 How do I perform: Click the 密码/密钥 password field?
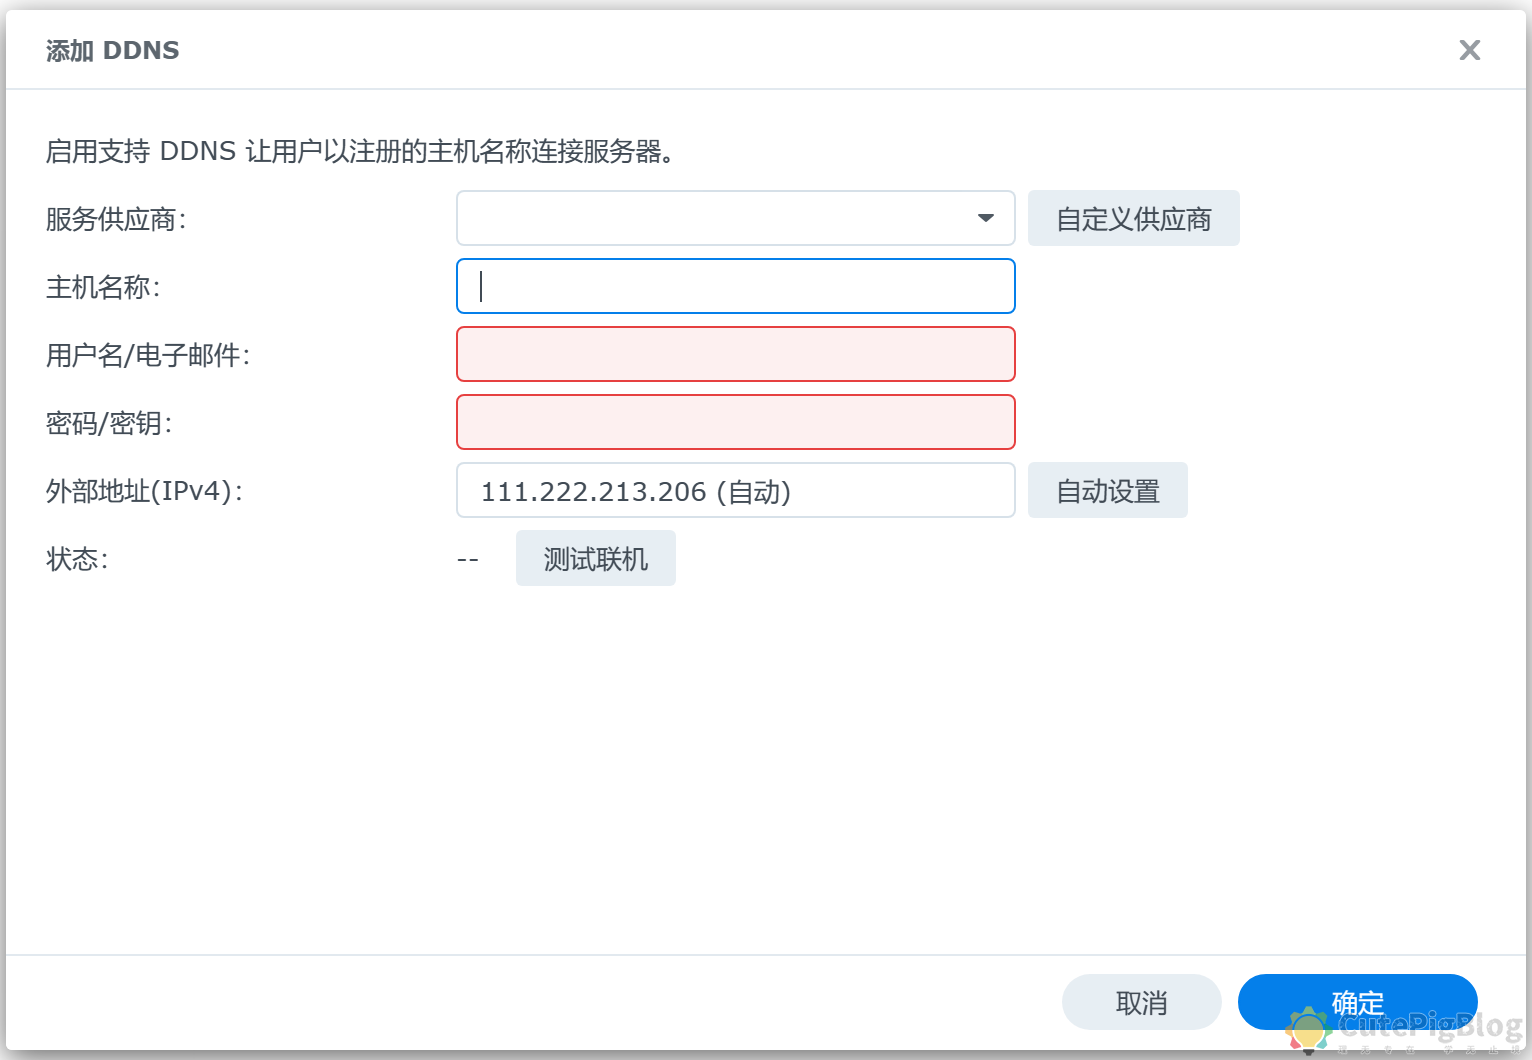tap(735, 422)
